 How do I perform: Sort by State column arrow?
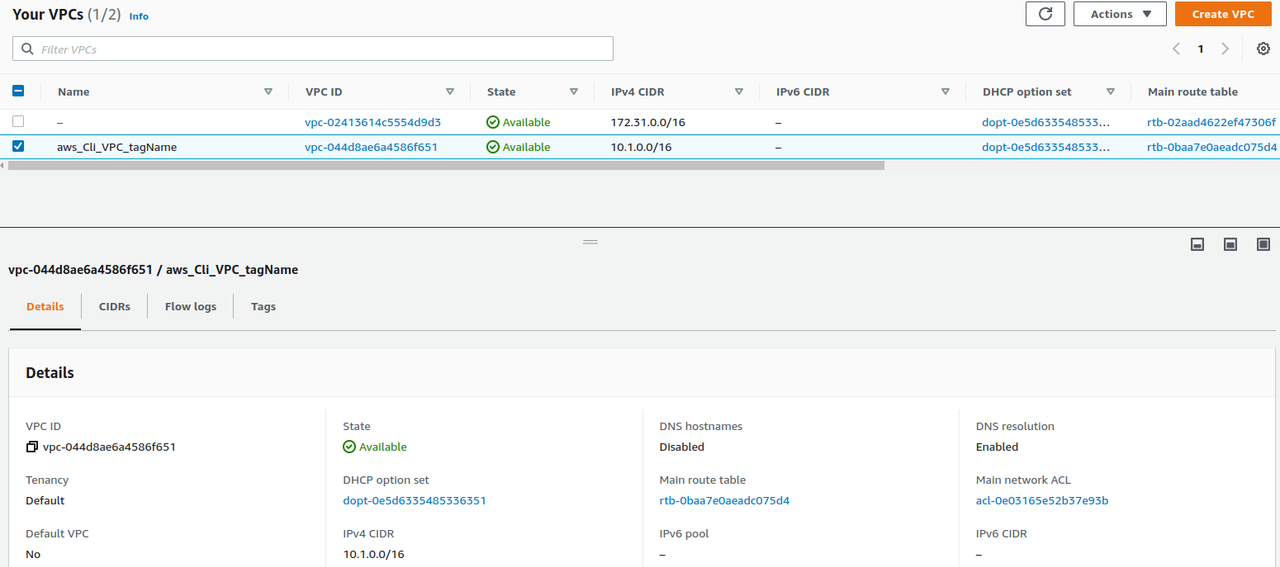click(574, 92)
